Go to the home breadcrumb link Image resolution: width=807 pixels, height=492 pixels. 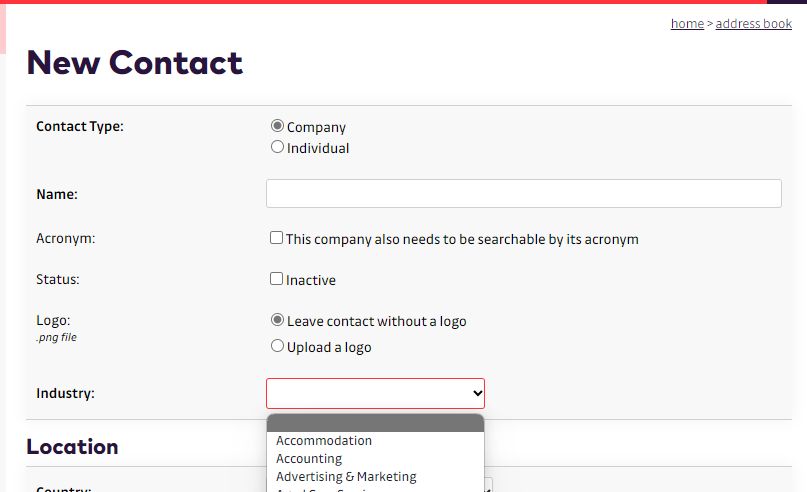(687, 24)
